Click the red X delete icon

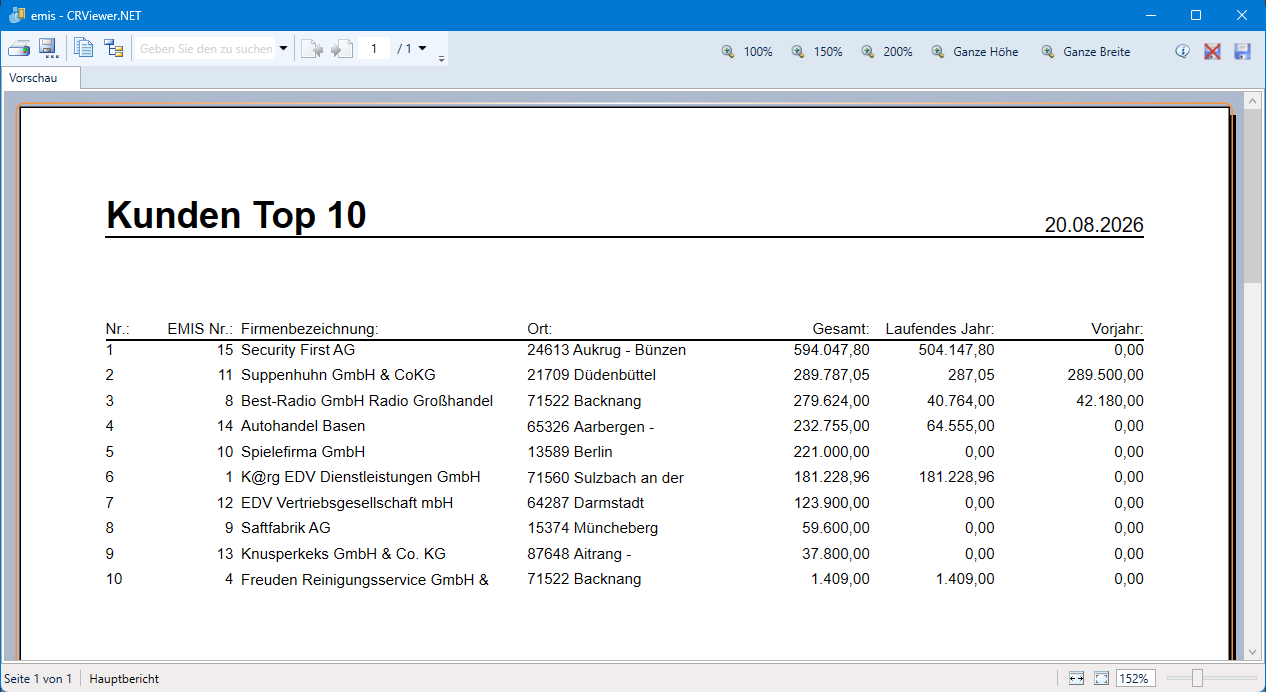1212,51
